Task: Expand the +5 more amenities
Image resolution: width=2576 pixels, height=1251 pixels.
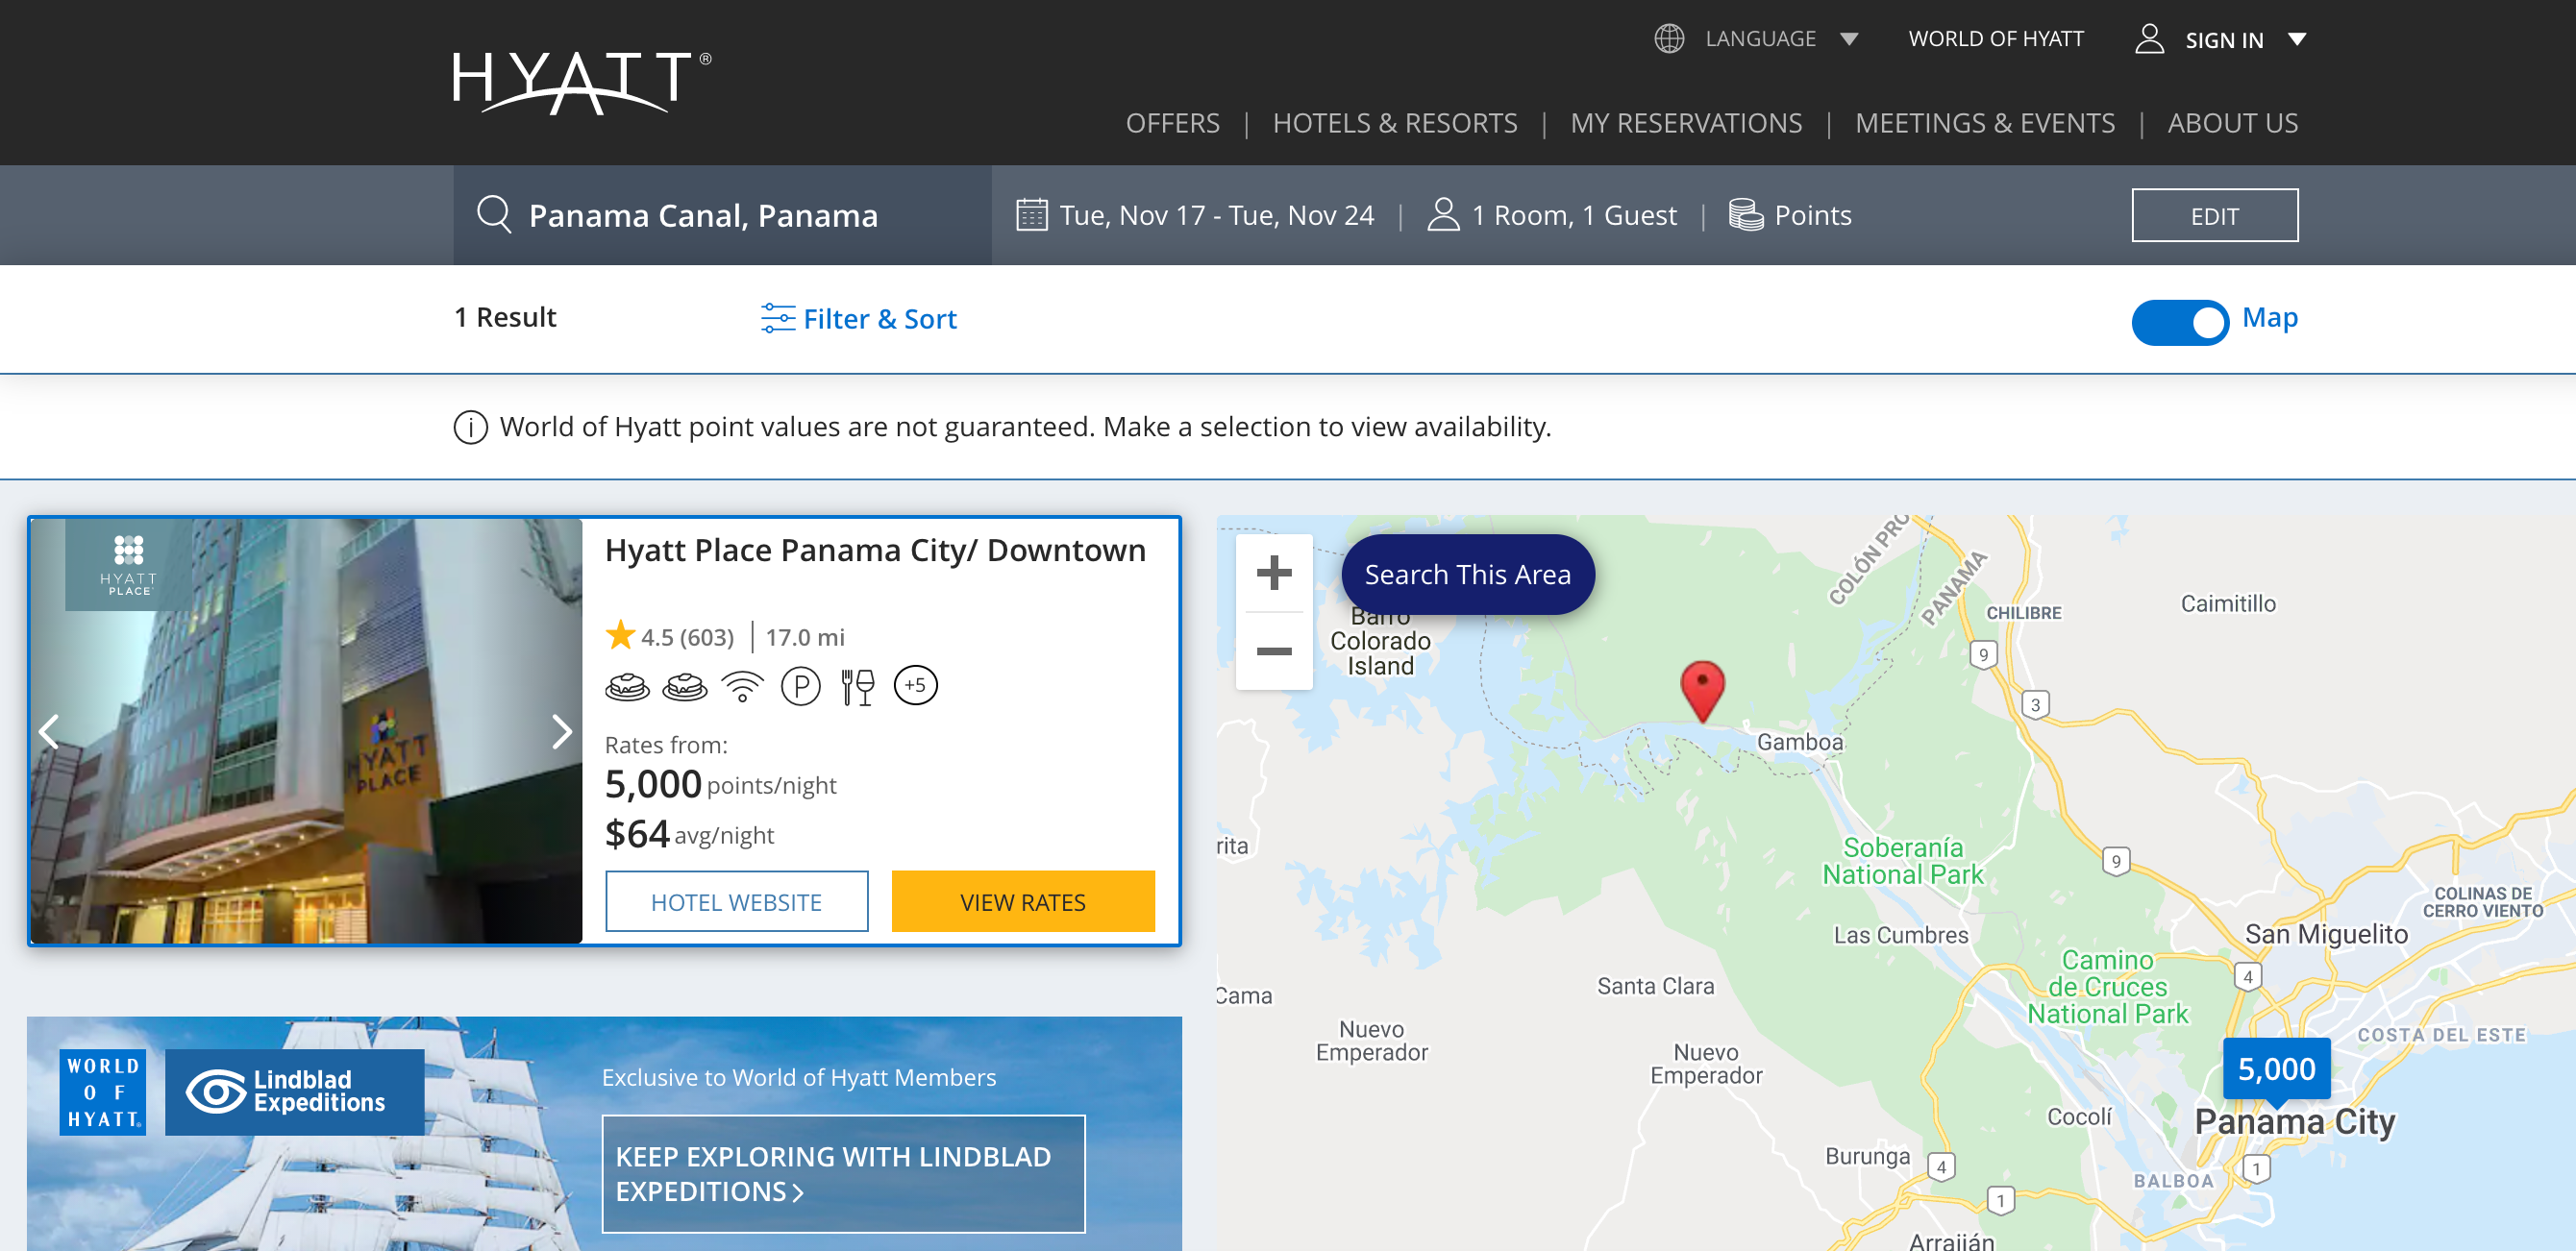Action: (x=915, y=686)
